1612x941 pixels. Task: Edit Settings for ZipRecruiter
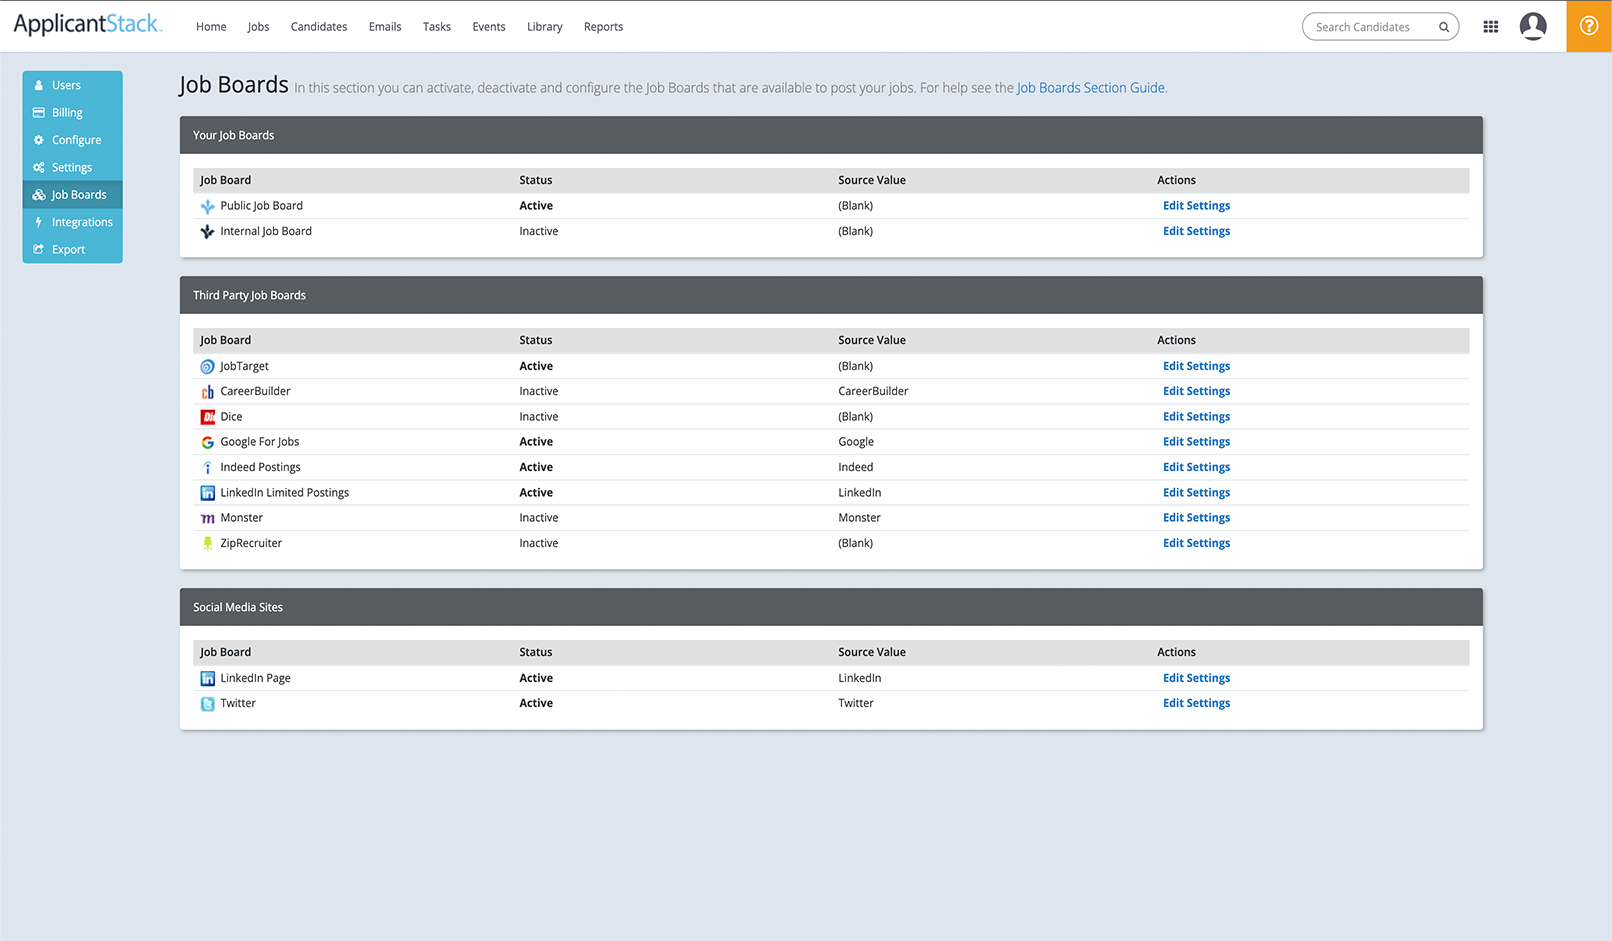point(1196,543)
